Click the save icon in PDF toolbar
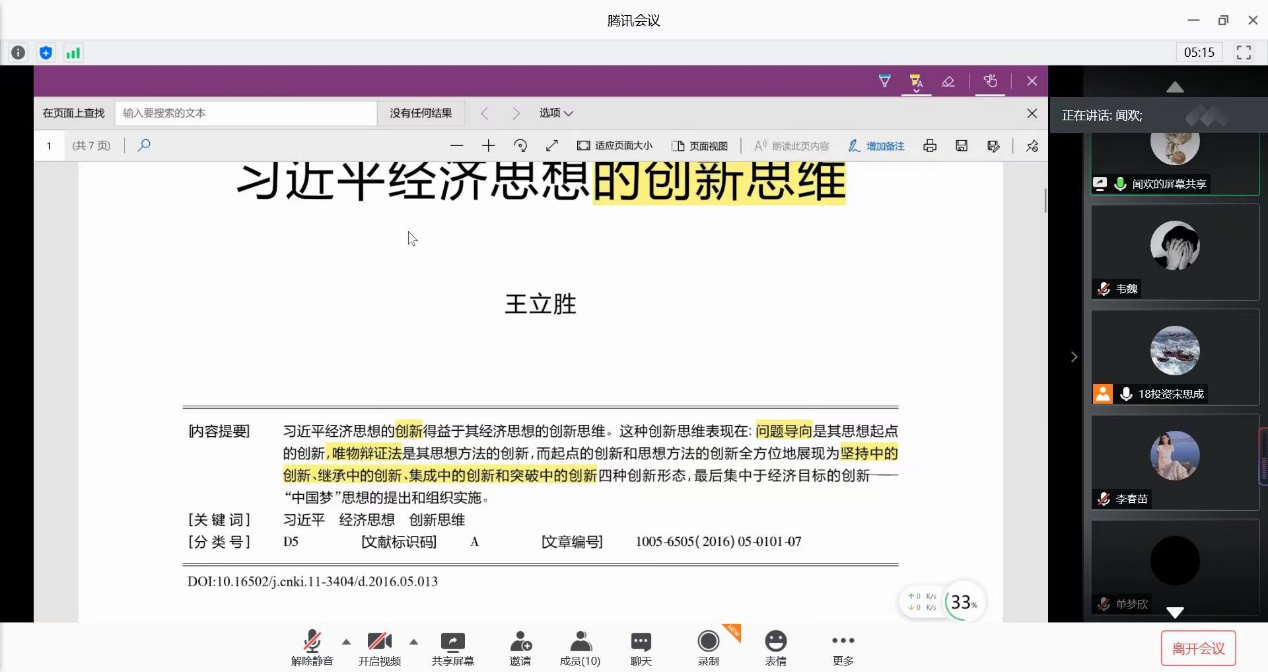 (961, 146)
